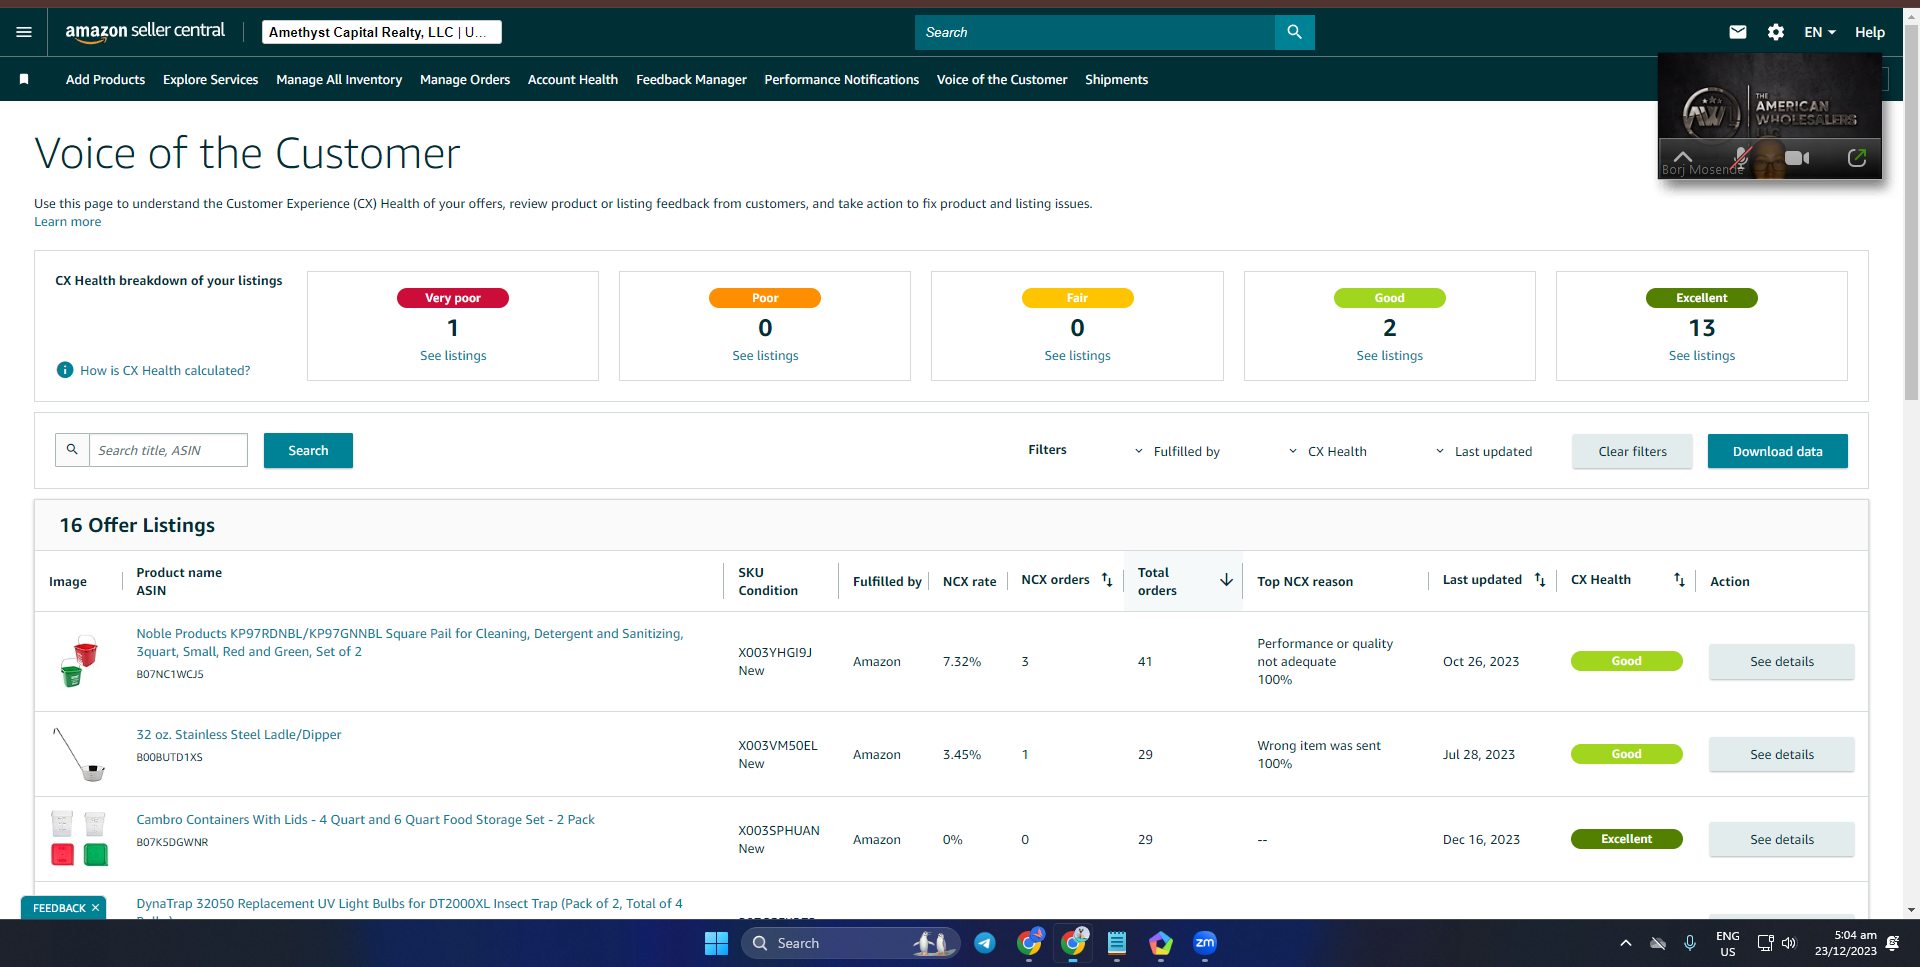
Task: See details for Stainless Steel Ladle
Action: tap(1781, 754)
